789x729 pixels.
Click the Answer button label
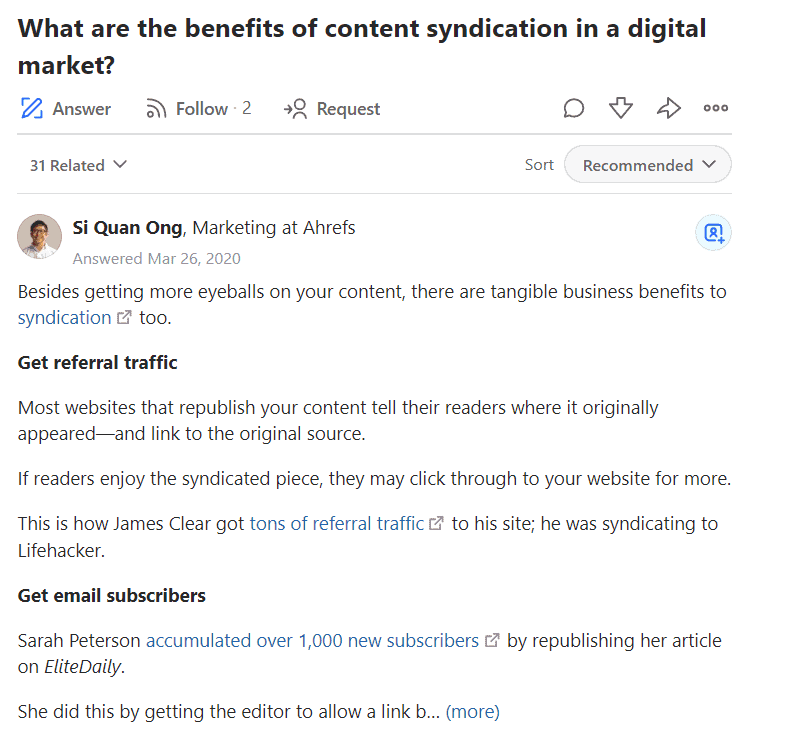82,109
